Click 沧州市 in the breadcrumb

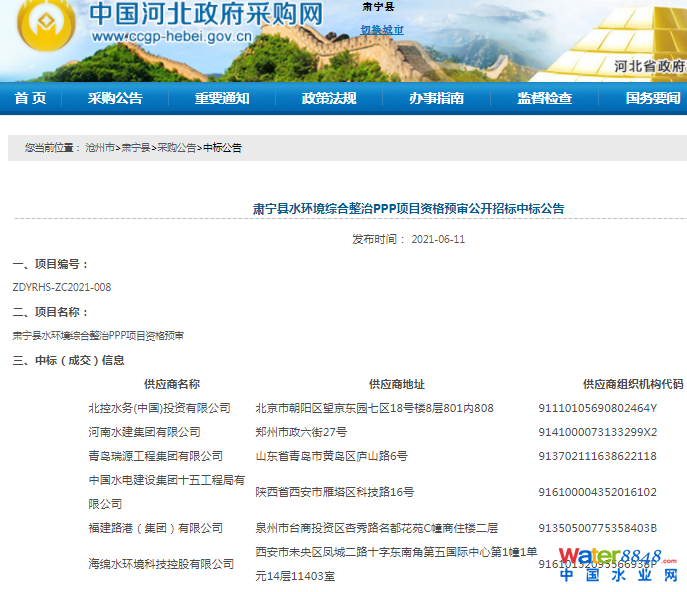pos(100,147)
